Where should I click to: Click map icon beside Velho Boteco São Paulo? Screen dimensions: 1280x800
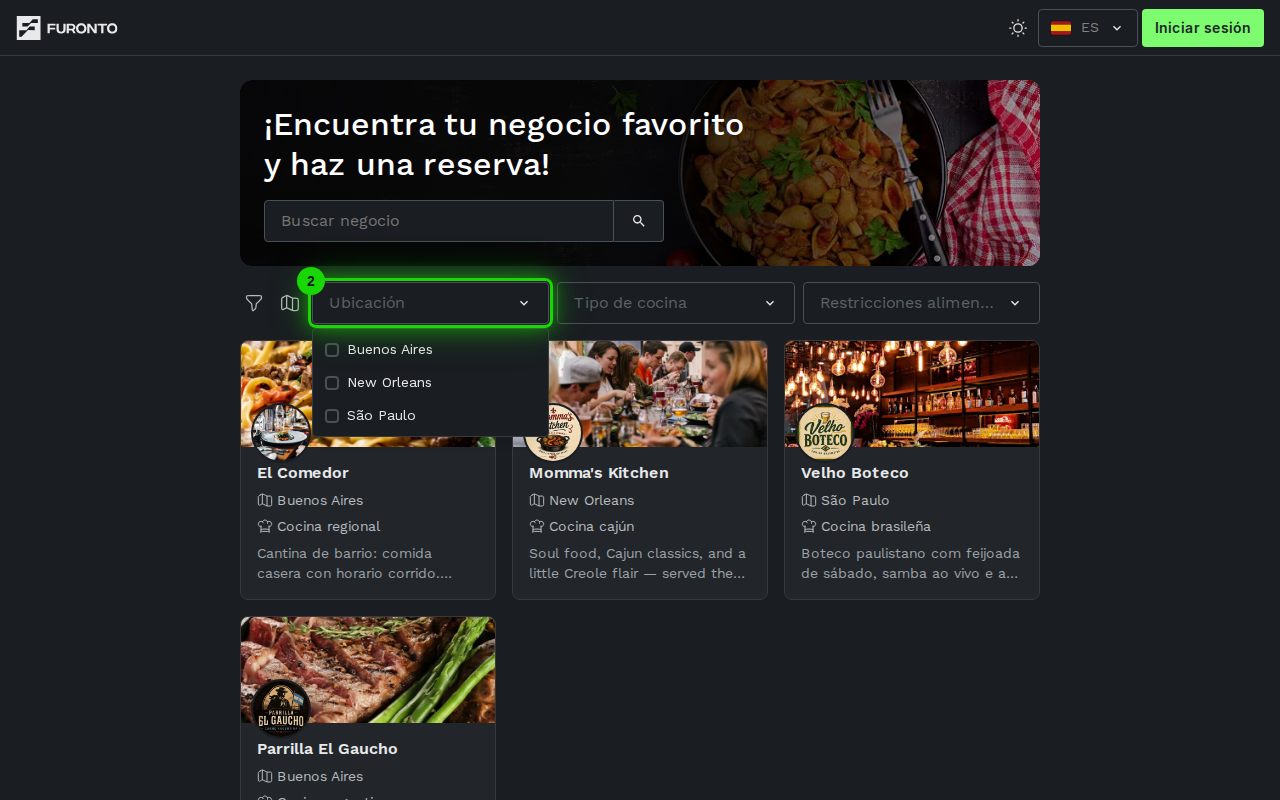pos(809,500)
